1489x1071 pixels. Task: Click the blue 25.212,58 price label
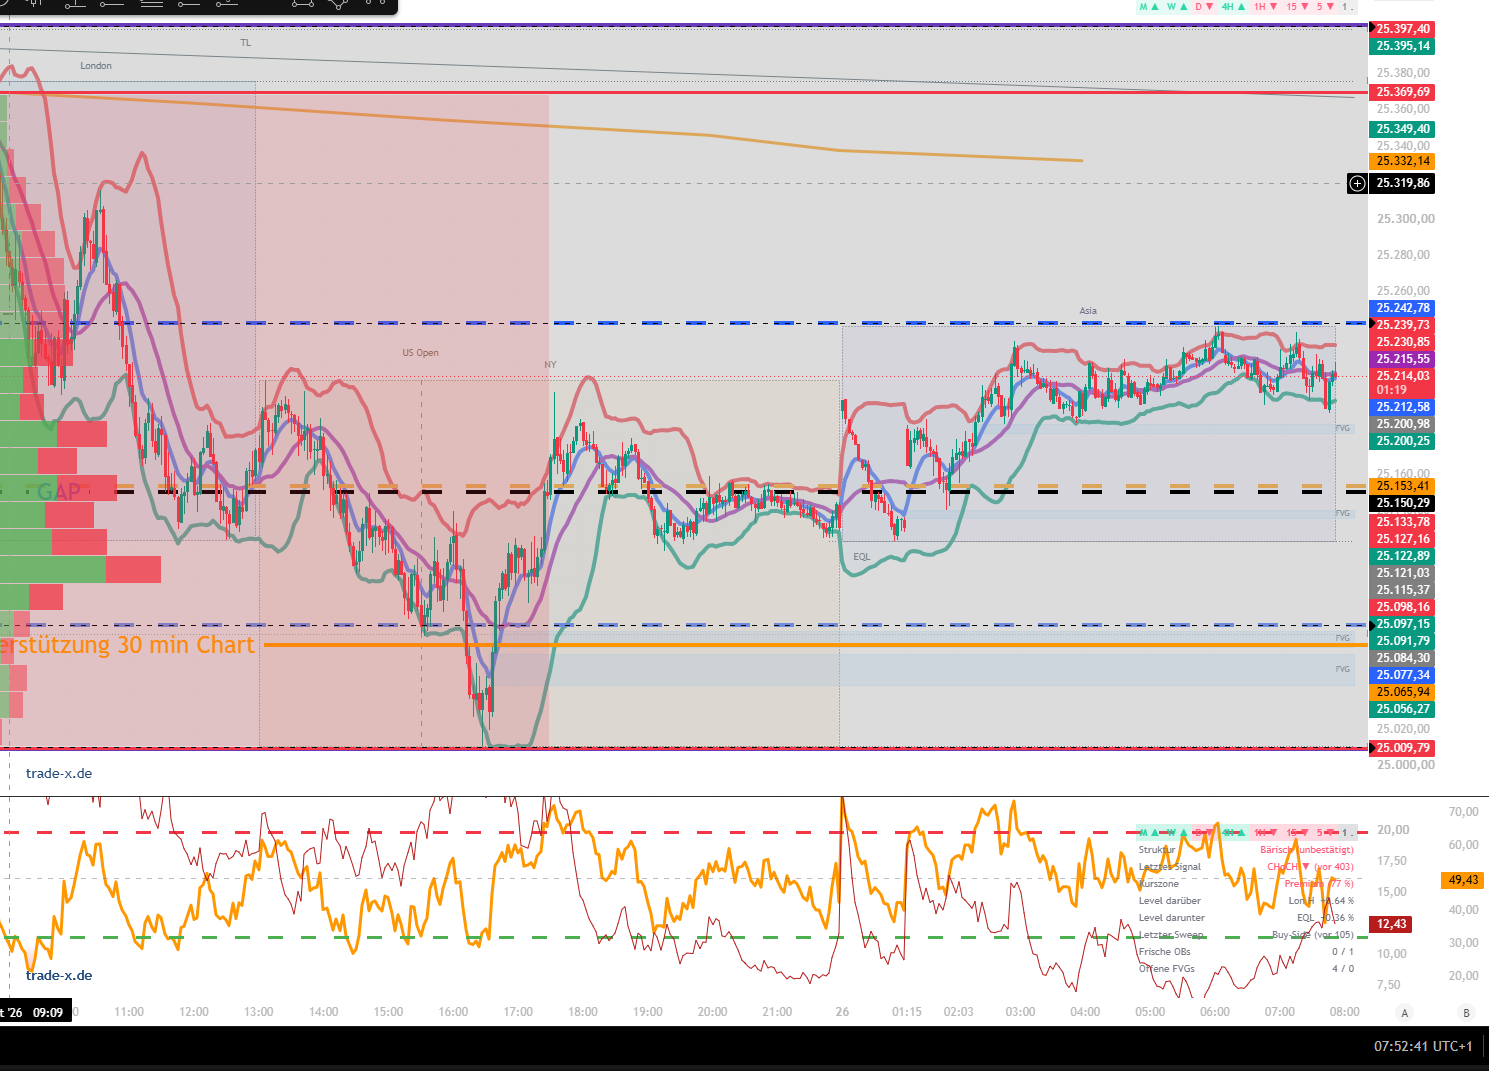(1402, 407)
